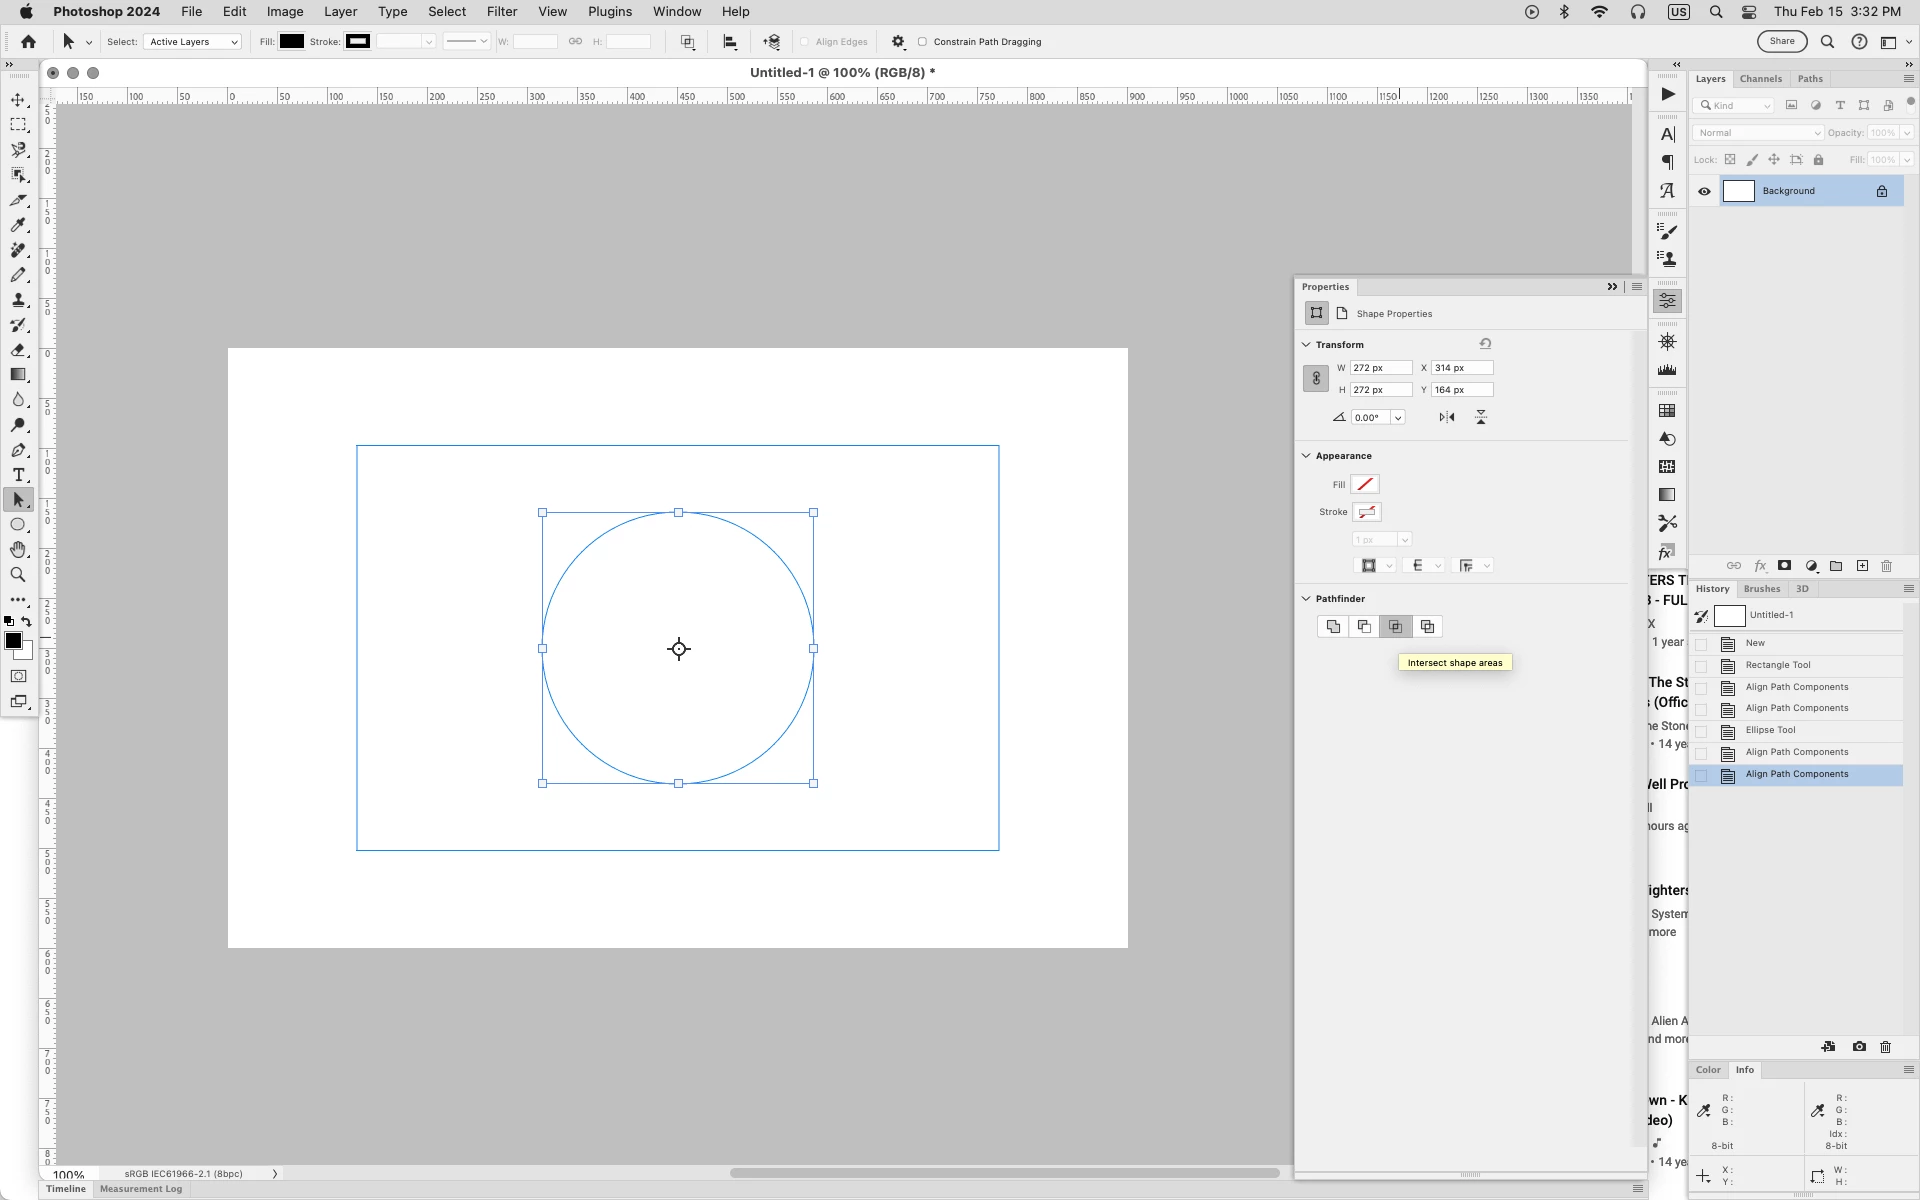This screenshot has width=1920, height=1200.
Task: Click the Ellipse Tool history state
Action: tap(1770, 730)
